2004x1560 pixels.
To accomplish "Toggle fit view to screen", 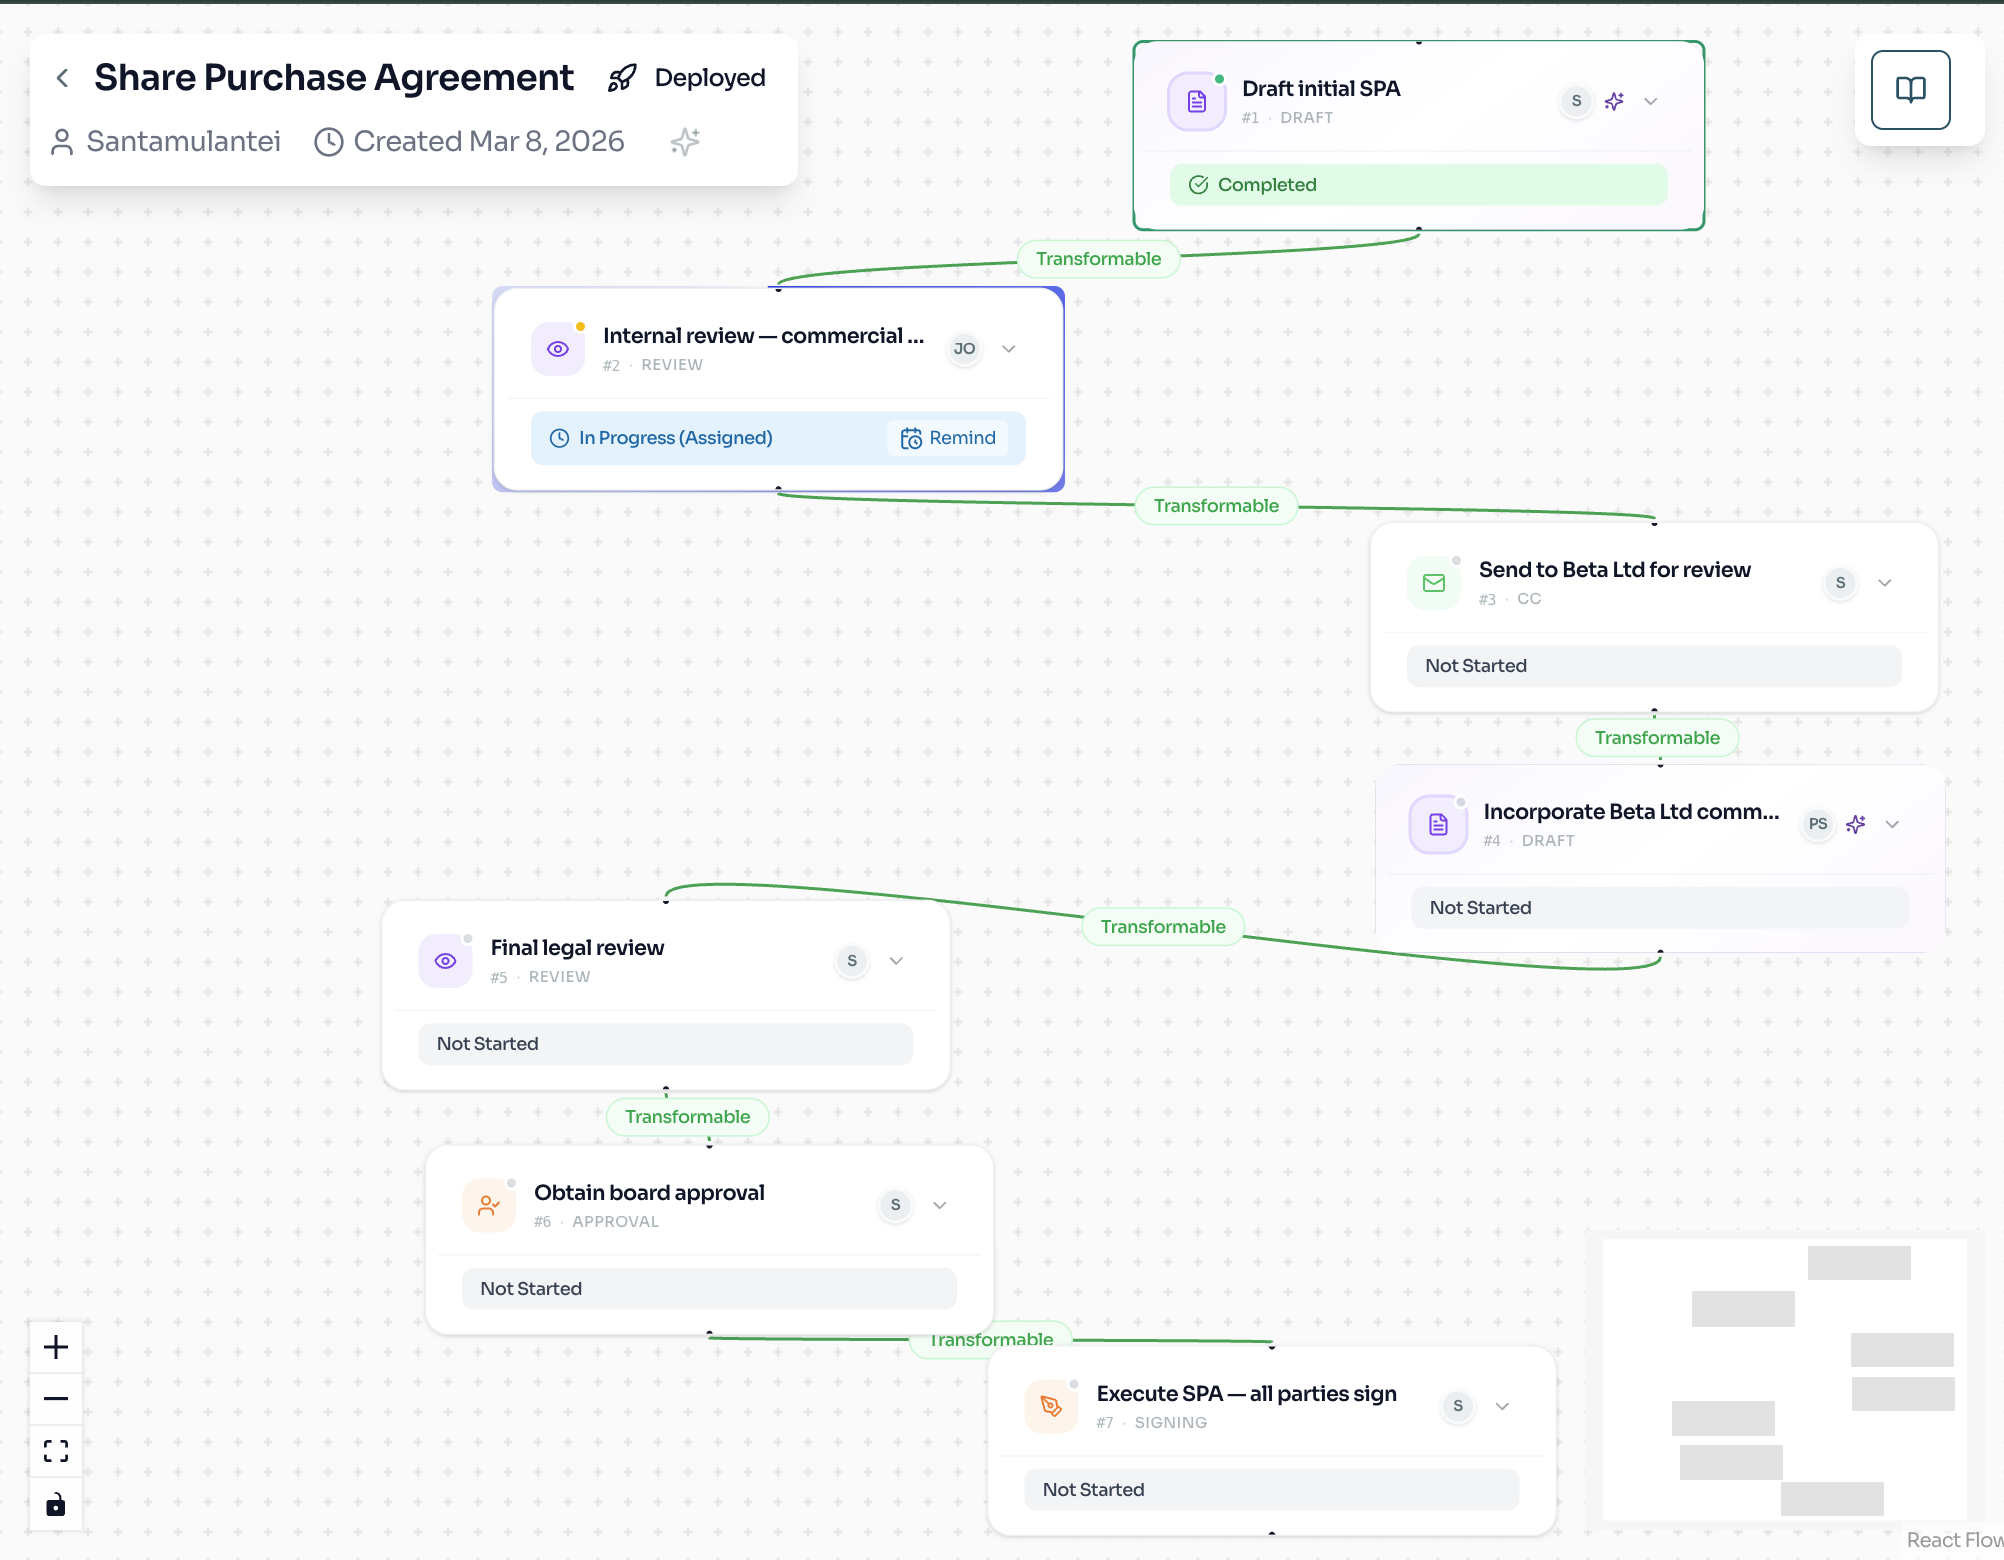I will [56, 1451].
